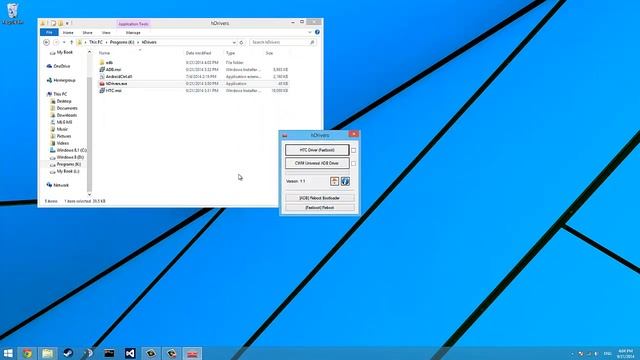This screenshot has height=360, width=640.
Task: Click the orange update icon in hDrivers
Action: (334, 181)
